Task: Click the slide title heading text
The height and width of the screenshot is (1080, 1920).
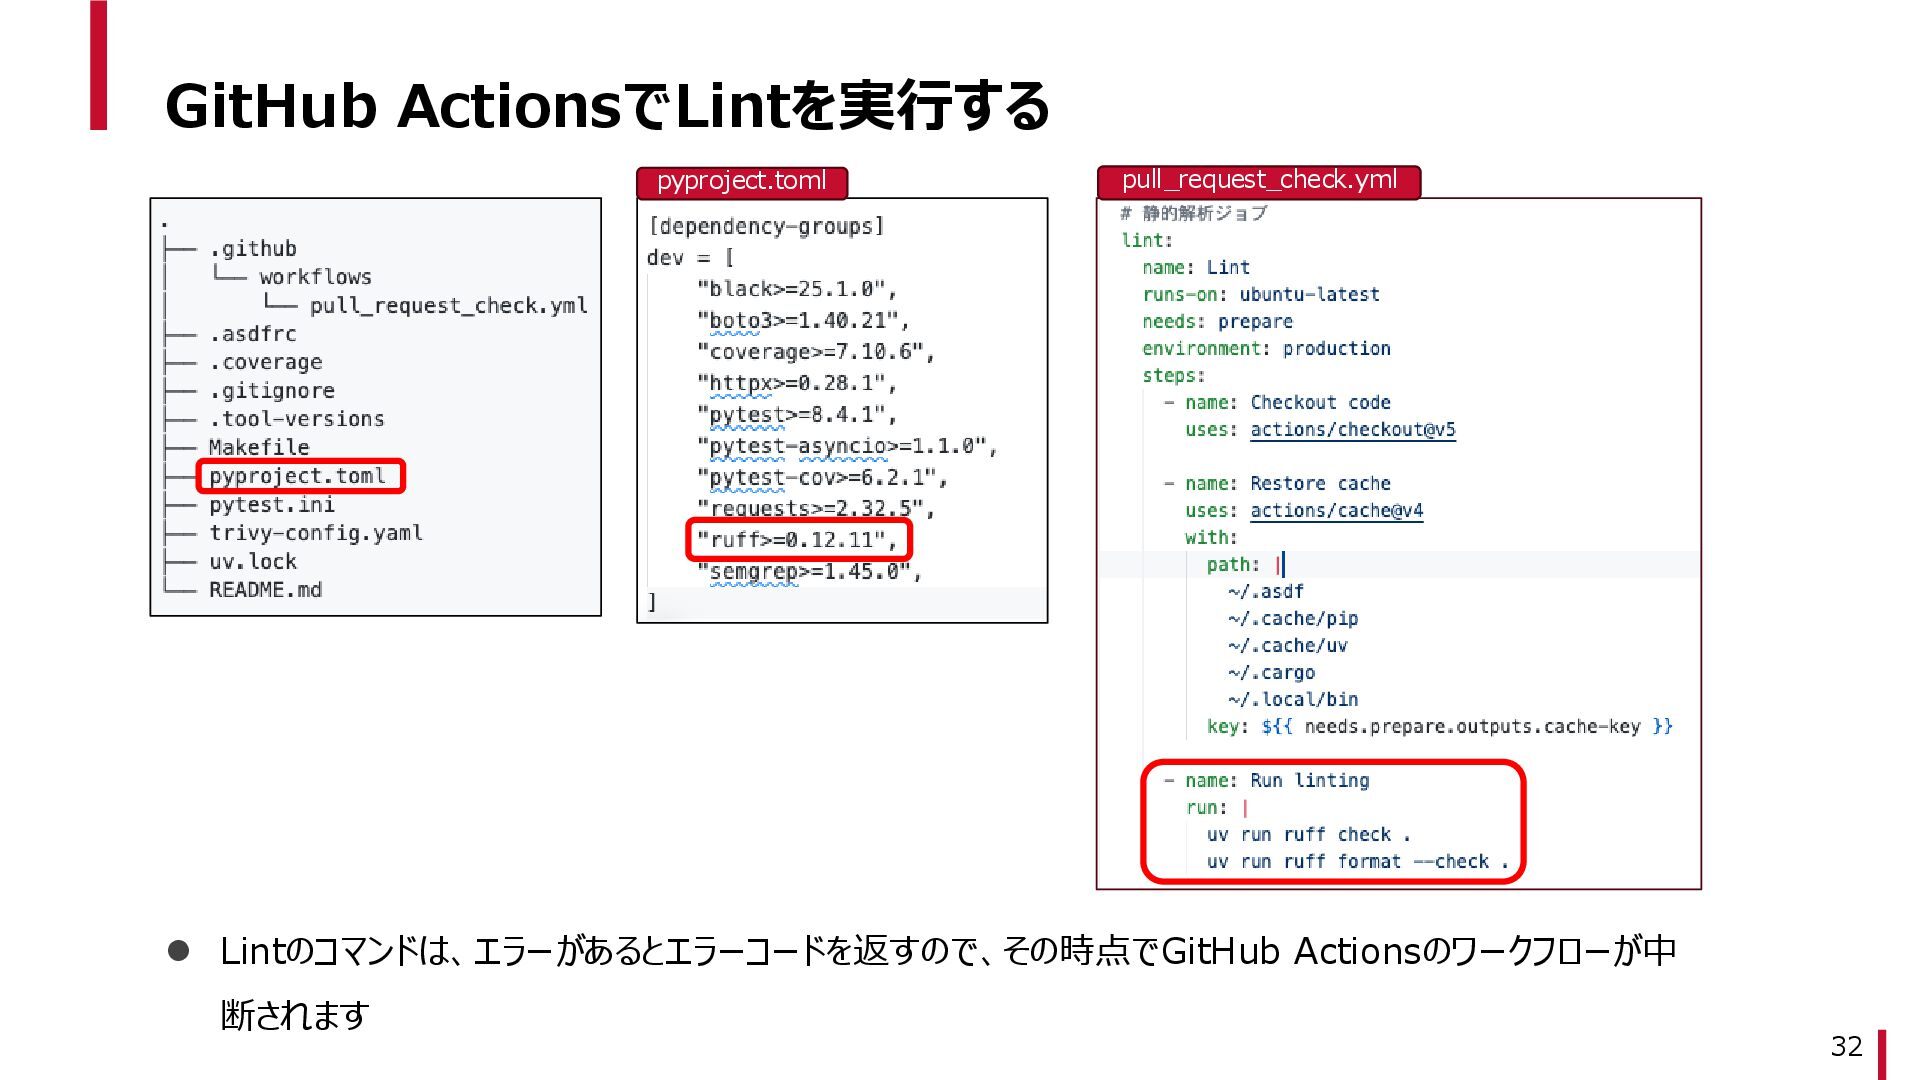Action: point(606,106)
